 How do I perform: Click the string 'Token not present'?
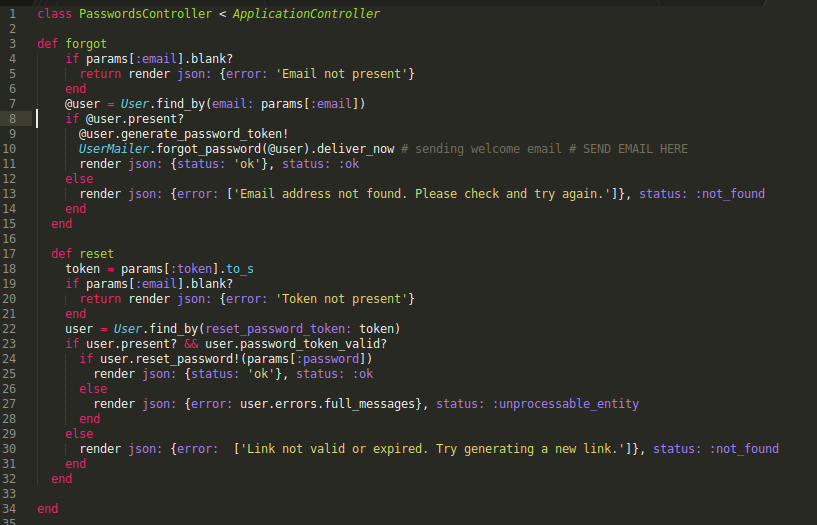tap(341, 299)
